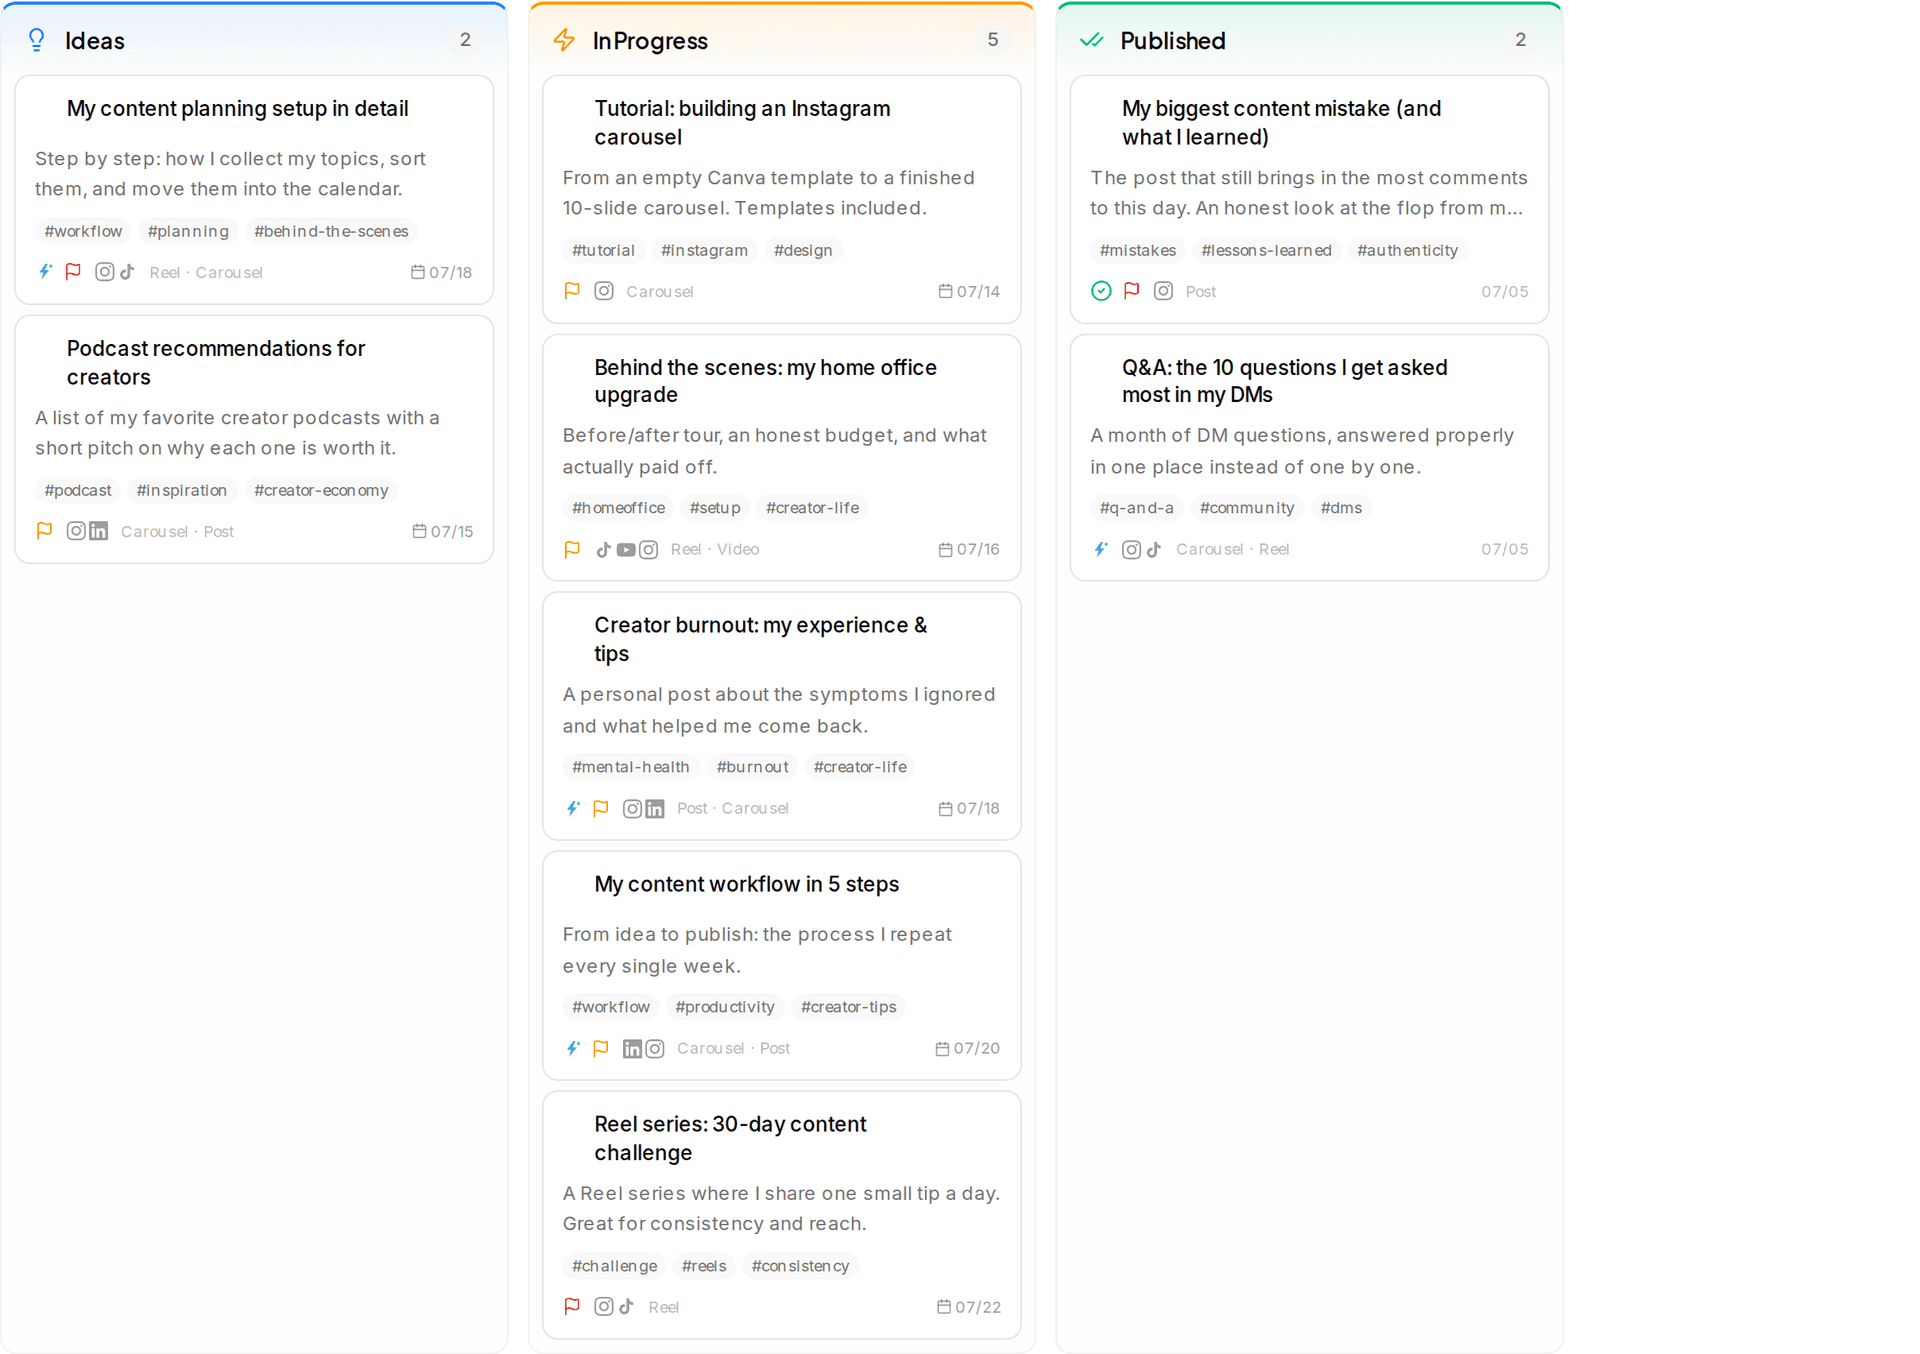Select the #community tag
1920x1354 pixels.
point(1247,508)
